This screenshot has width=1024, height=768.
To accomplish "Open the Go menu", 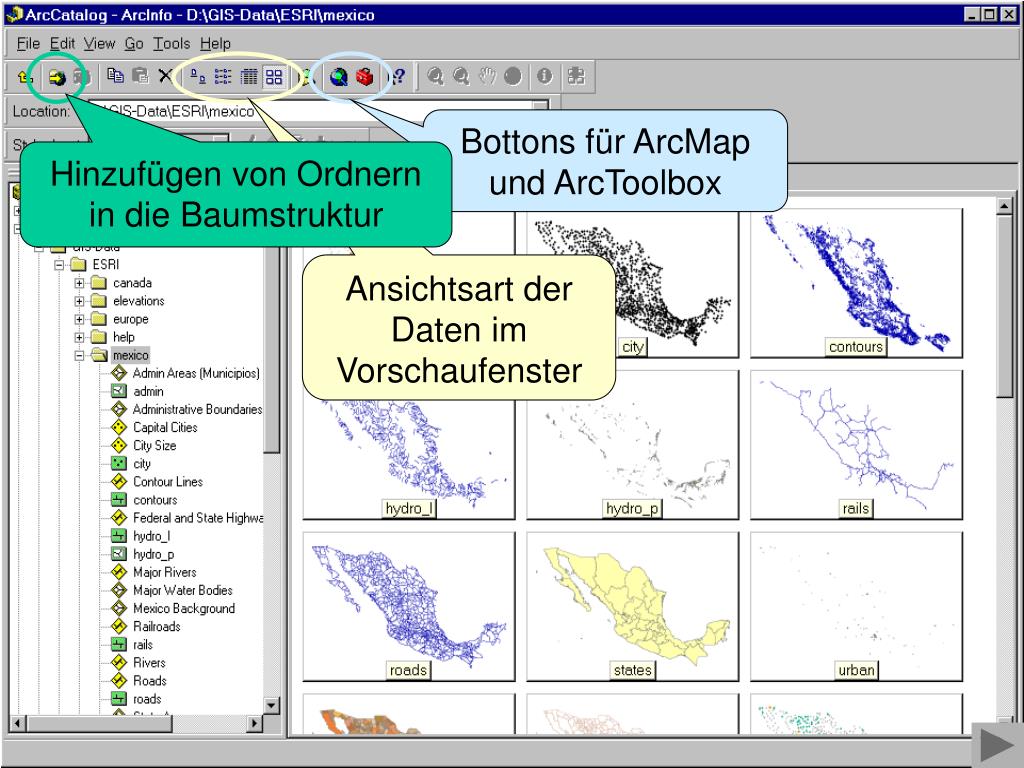I will click(x=134, y=44).
